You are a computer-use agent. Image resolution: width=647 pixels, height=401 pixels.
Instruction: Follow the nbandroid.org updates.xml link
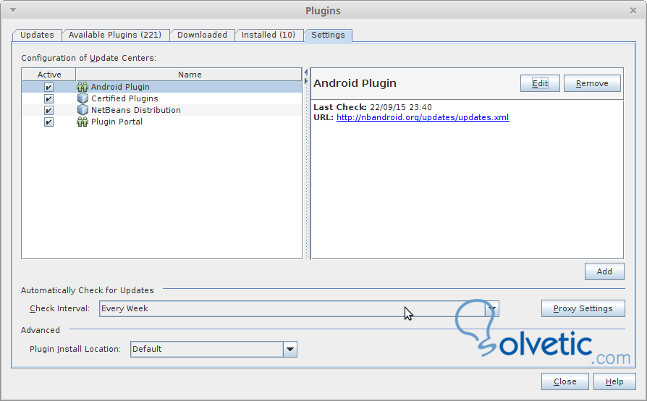point(423,118)
